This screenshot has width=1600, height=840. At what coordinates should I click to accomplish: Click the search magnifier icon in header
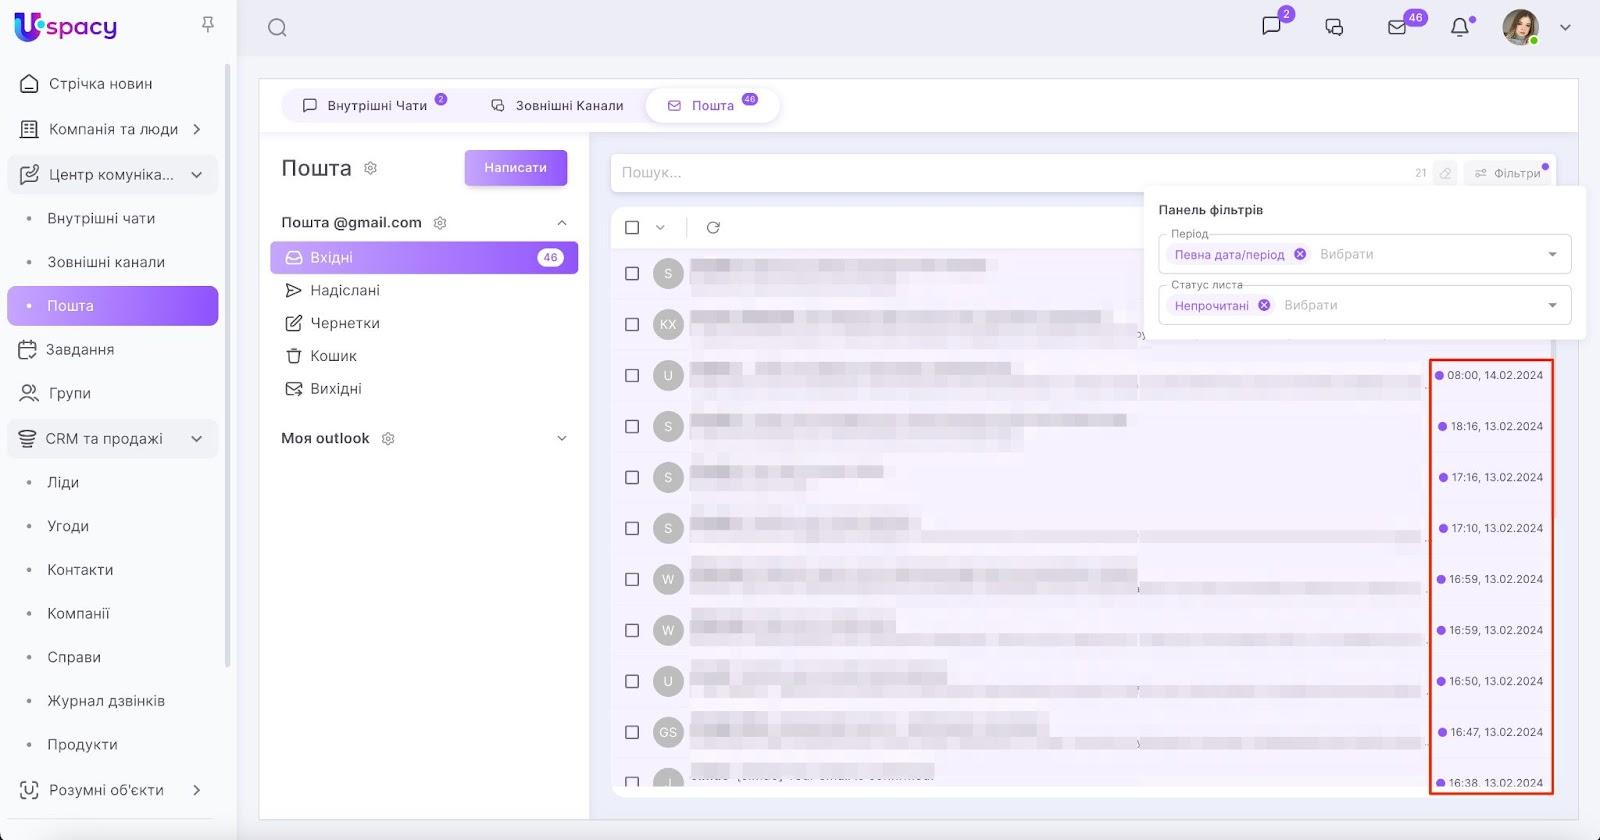pos(277,28)
